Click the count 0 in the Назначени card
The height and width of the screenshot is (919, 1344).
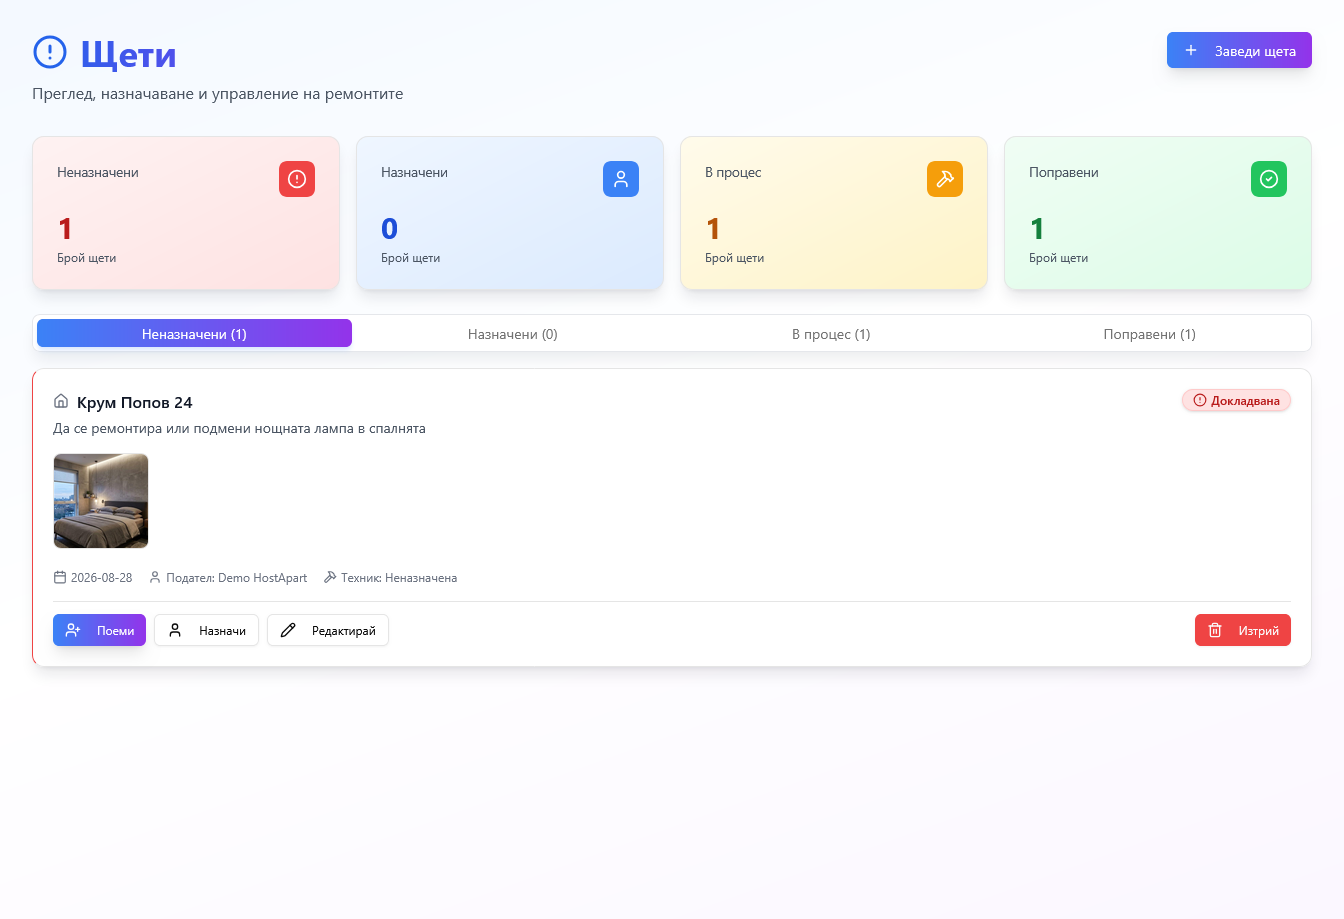(389, 229)
